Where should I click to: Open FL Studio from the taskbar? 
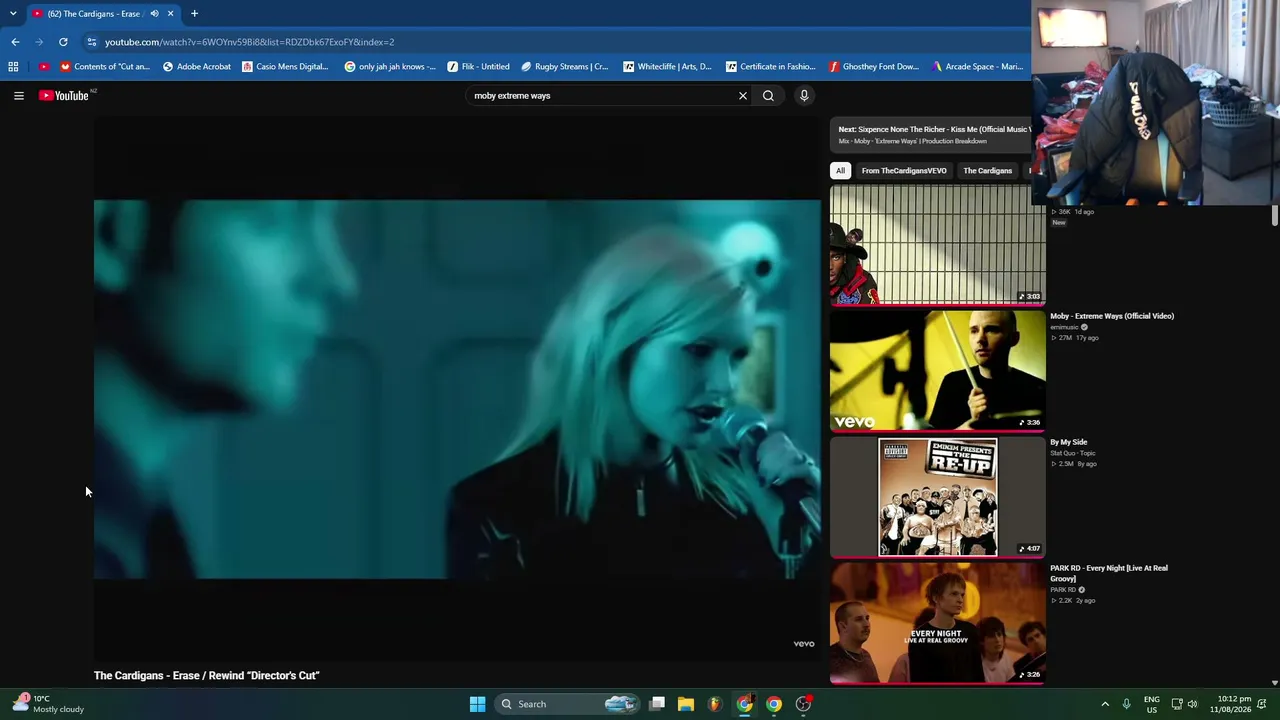coord(714,704)
